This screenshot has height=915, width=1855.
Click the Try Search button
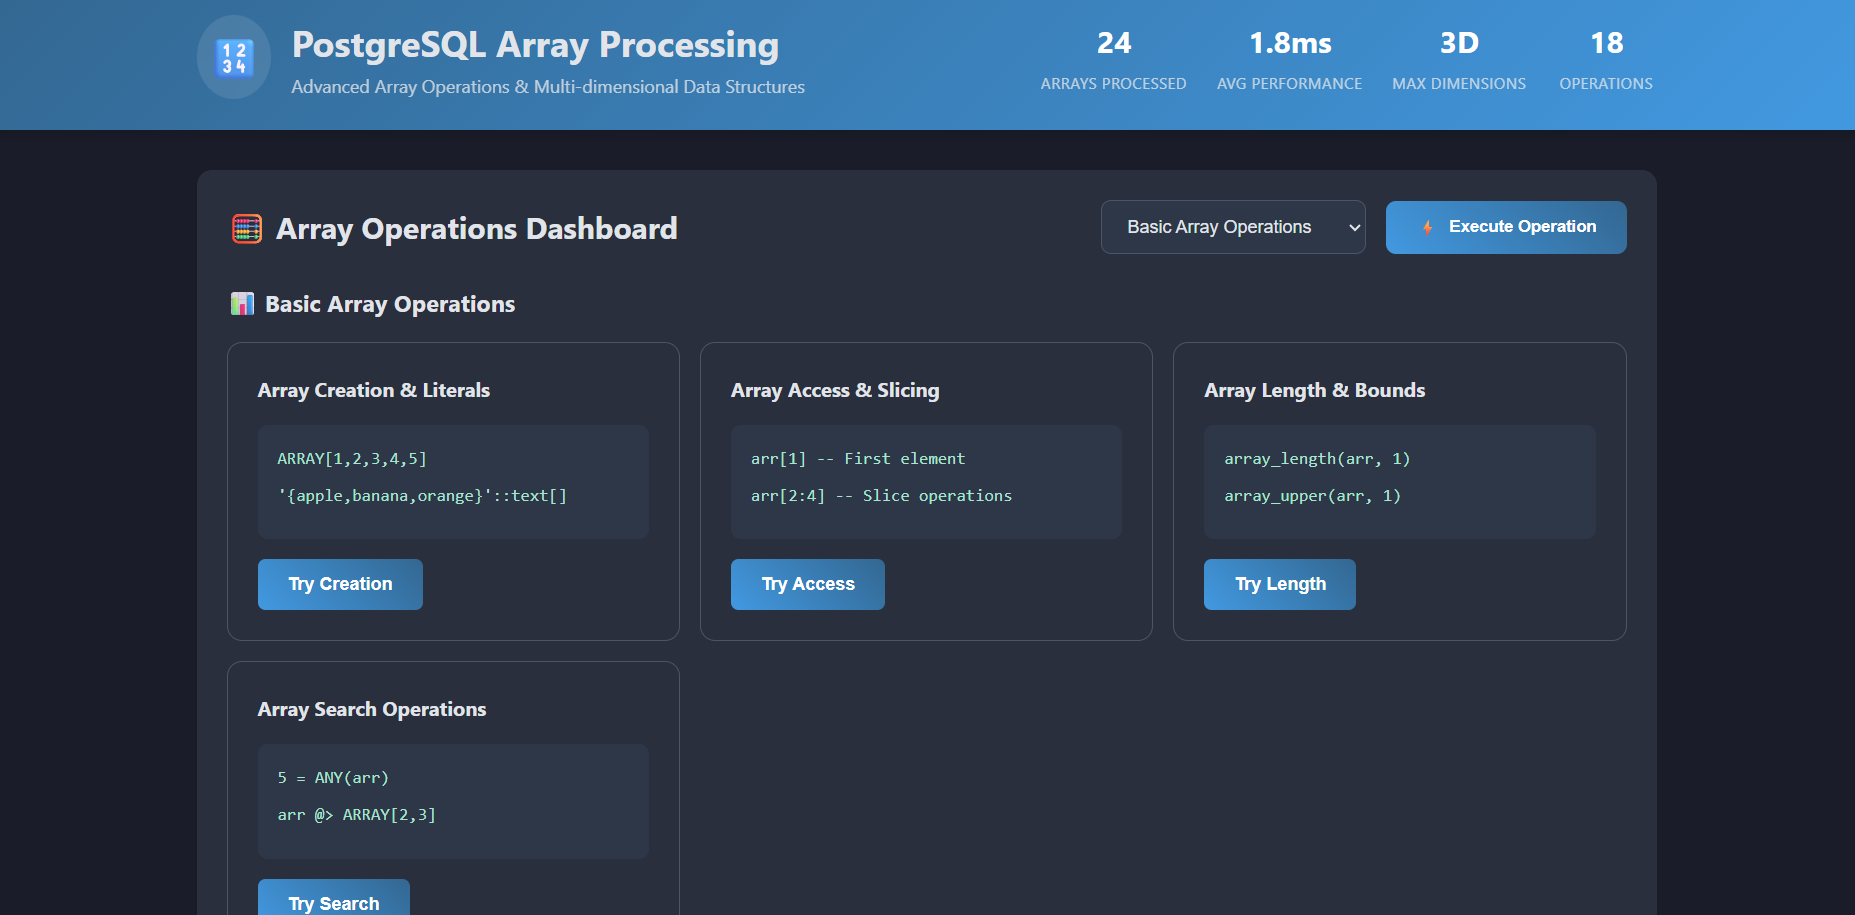[x=333, y=902]
